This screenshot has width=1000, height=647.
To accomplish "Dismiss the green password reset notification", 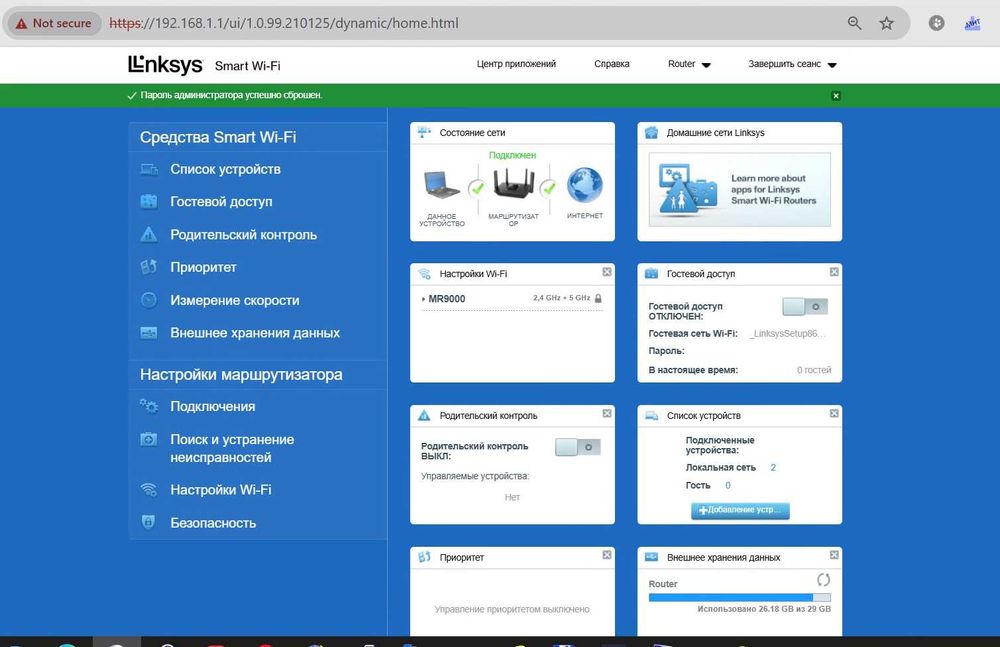I will tap(835, 96).
